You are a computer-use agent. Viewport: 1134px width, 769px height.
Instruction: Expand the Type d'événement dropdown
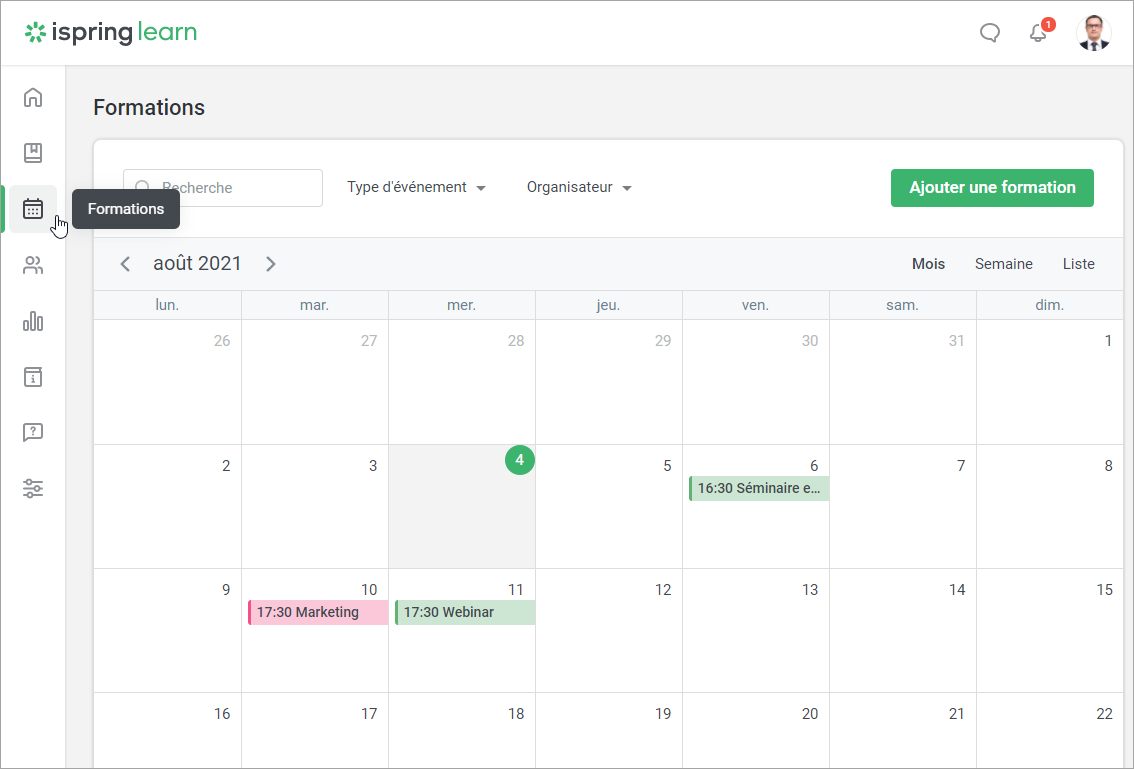[x=416, y=187]
